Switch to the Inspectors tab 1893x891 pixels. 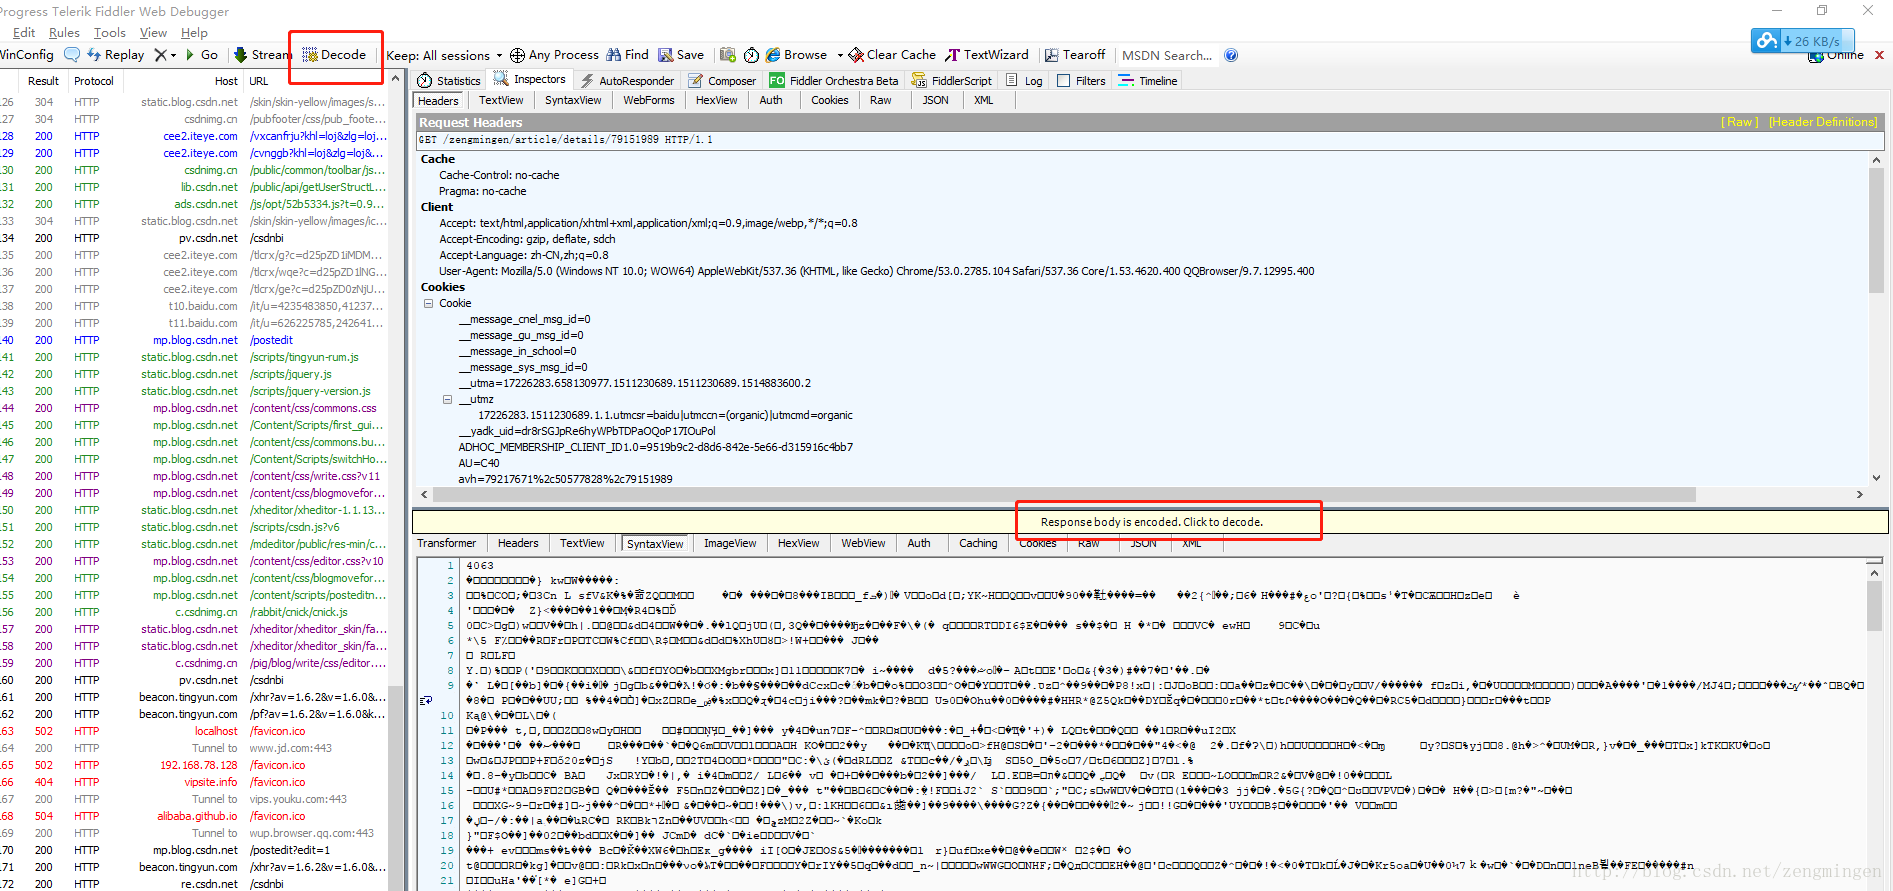pos(530,80)
